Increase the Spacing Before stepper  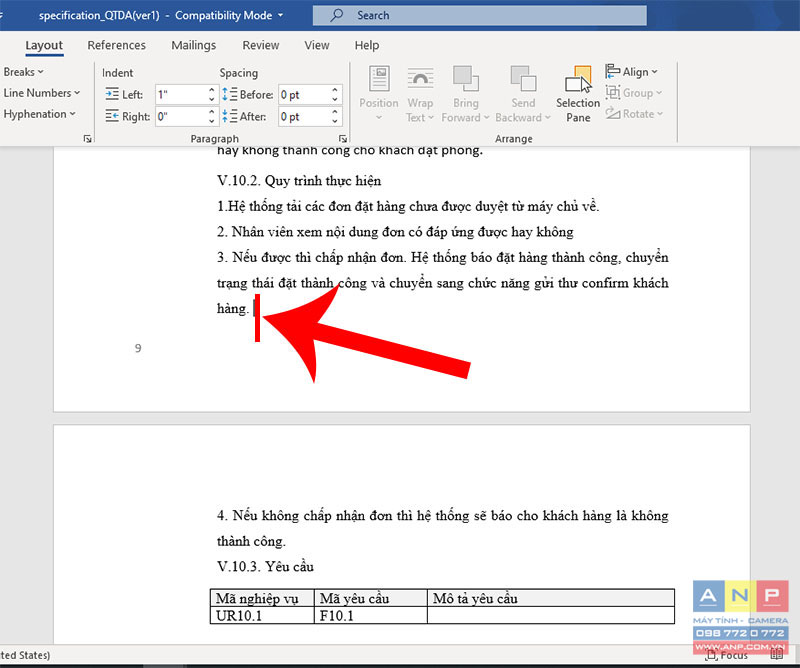click(335, 90)
